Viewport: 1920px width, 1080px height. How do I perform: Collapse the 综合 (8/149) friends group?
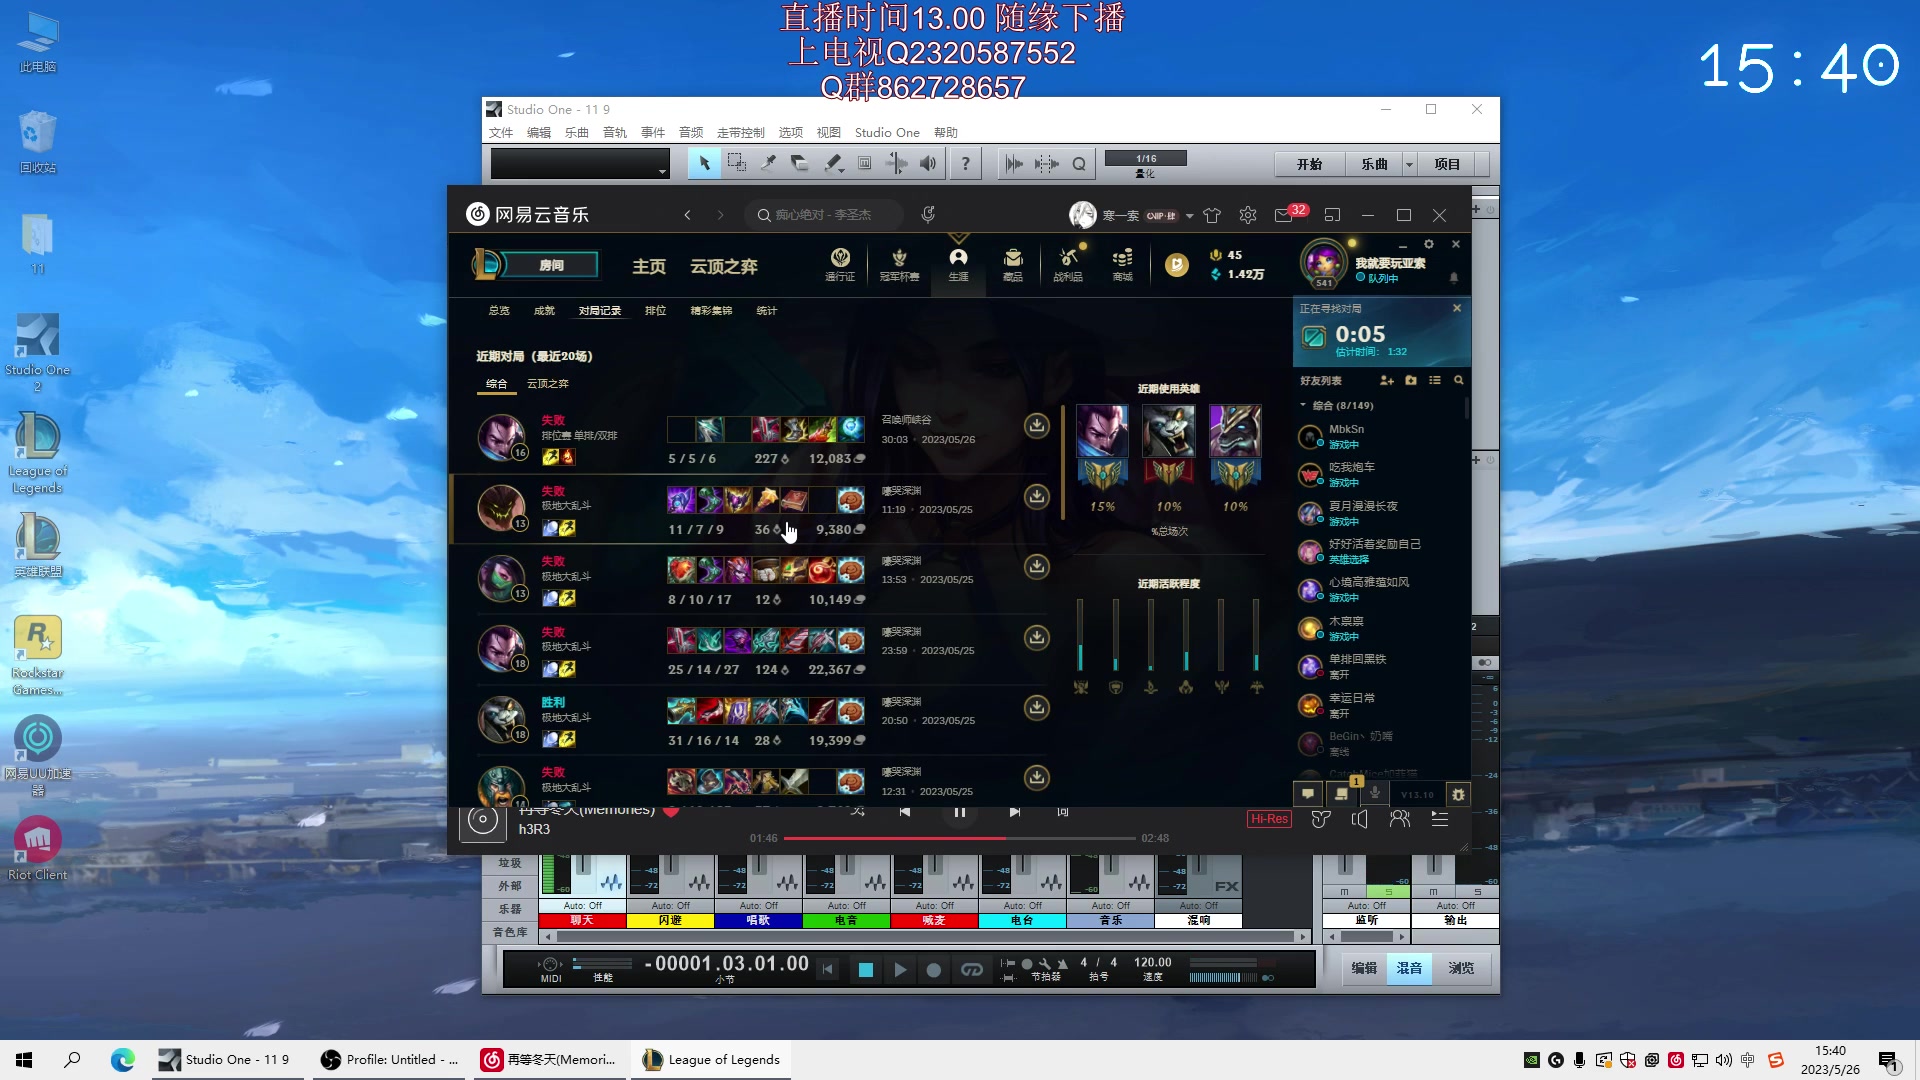(1303, 406)
